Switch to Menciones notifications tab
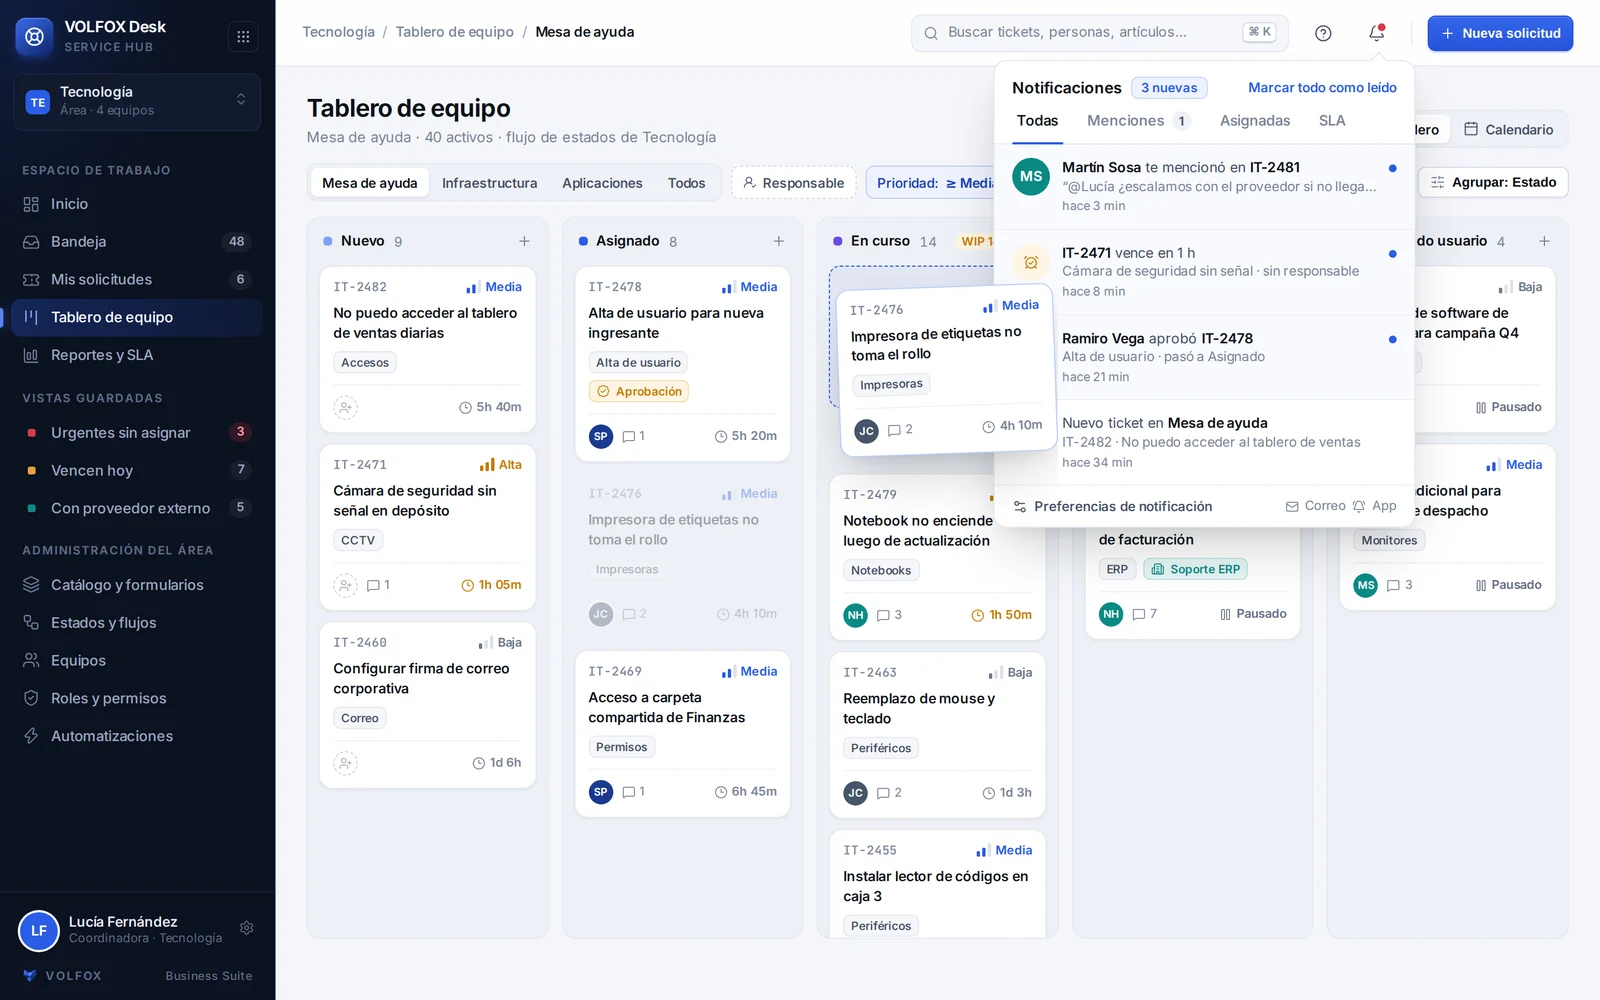 [x=1137, y=121]
